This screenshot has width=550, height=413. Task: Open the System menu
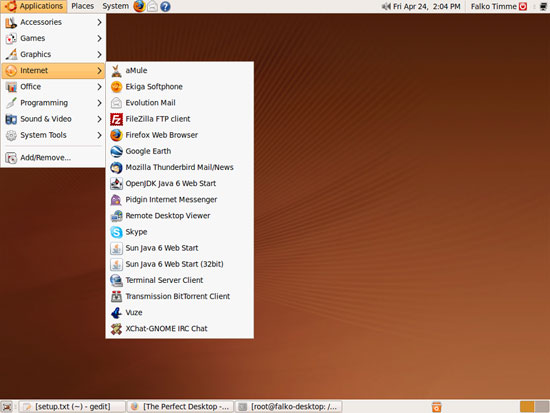pos(115,6)
